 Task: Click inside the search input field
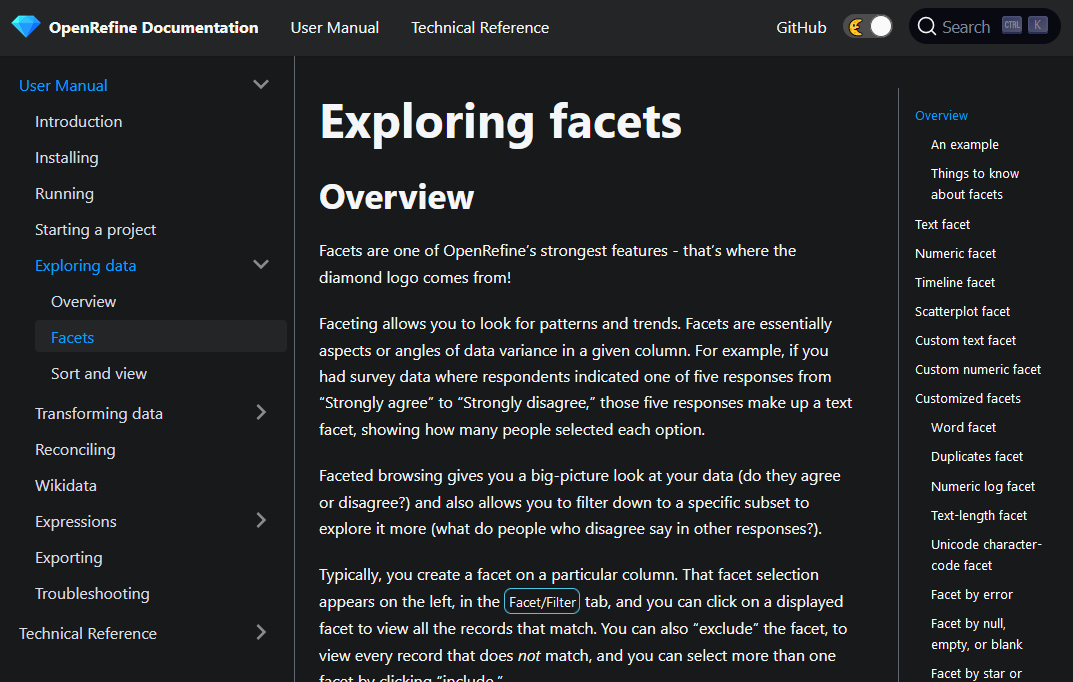965,26
